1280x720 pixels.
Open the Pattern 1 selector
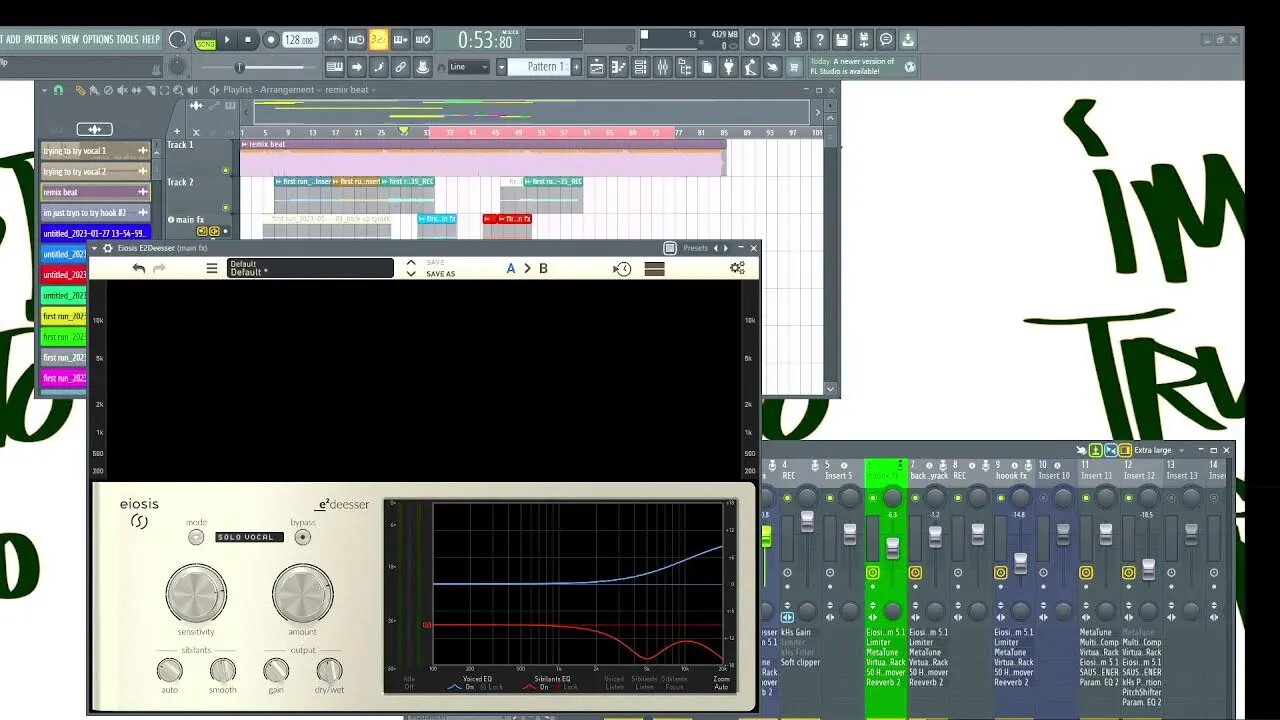click(541, 67)
